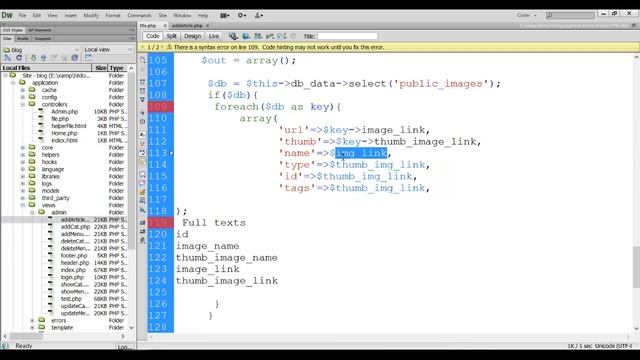Open the Commands menu
Viewport: 640px width, 360px height.
point(139,16)
